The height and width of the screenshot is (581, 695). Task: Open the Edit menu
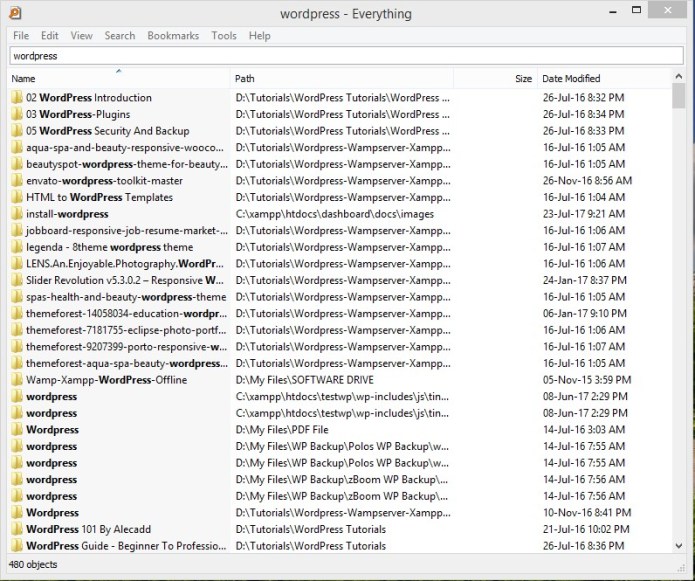(x=50, y=35)
